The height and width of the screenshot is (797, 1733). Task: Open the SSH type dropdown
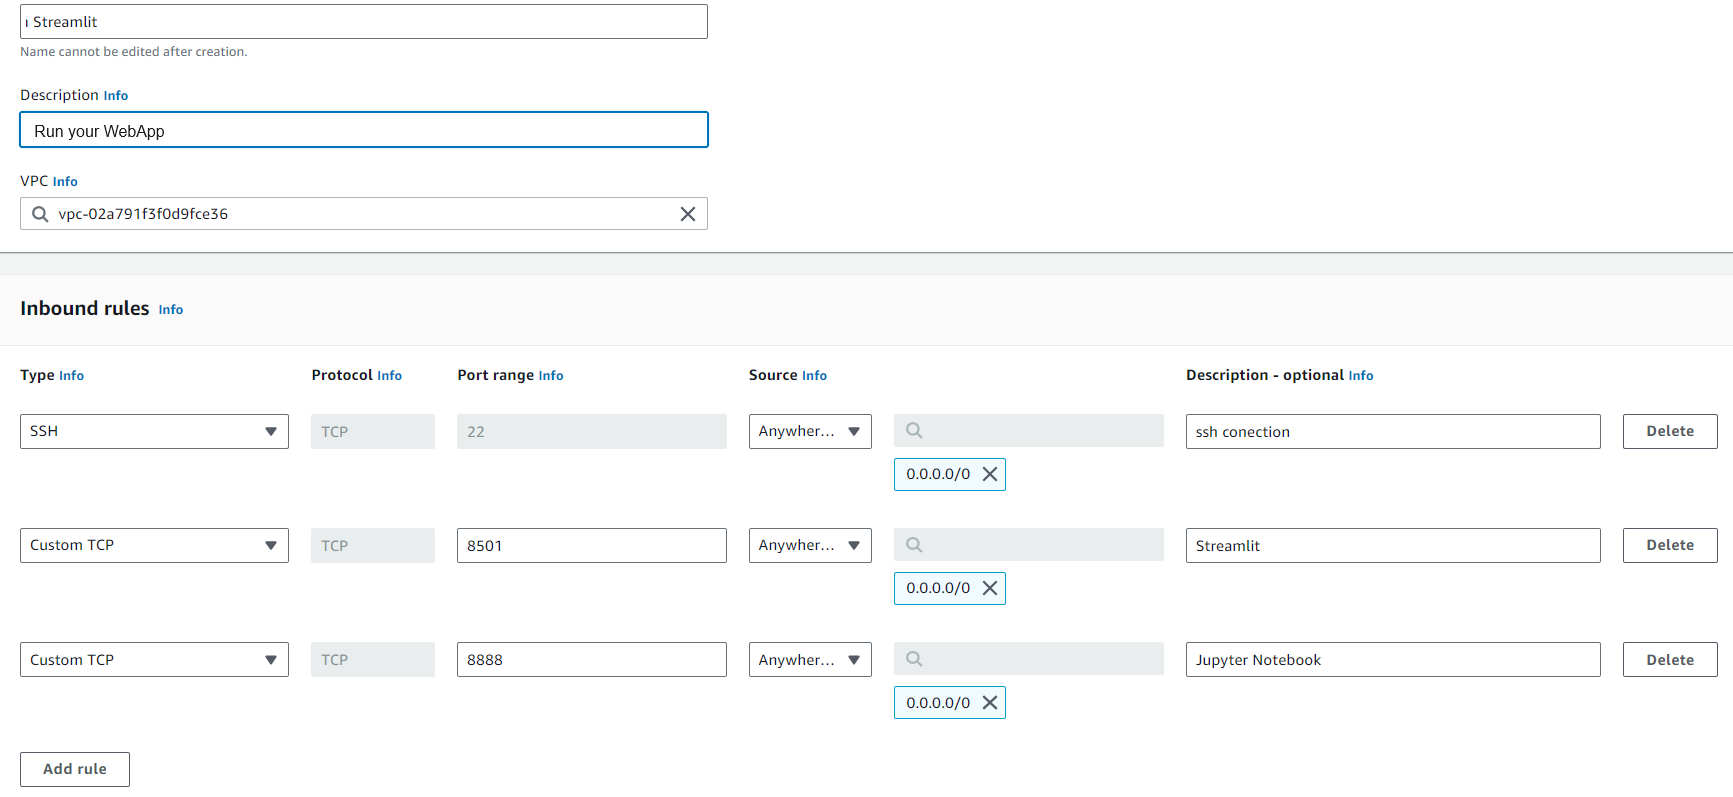(154, 431)
